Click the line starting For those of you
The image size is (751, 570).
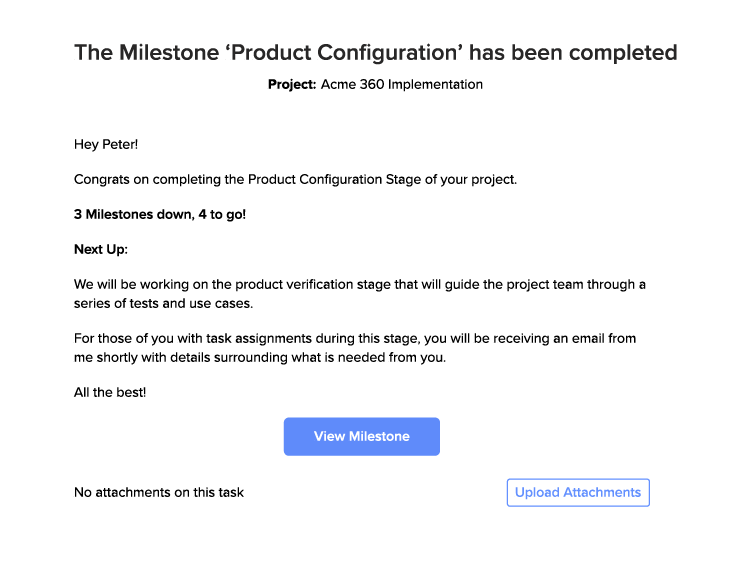coord(355,339)
